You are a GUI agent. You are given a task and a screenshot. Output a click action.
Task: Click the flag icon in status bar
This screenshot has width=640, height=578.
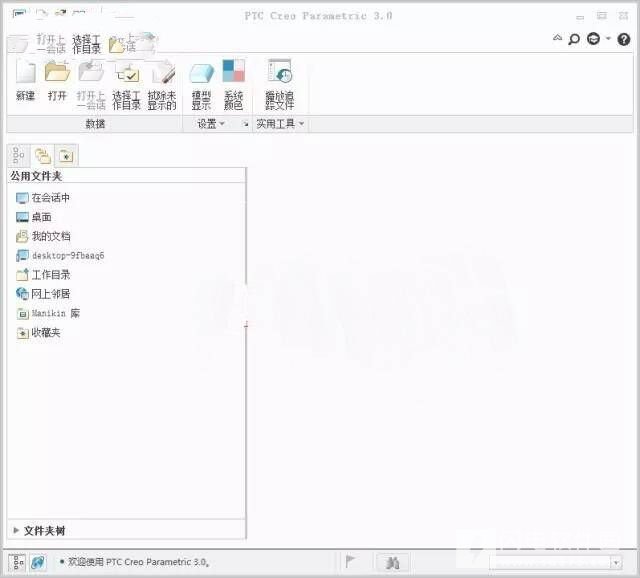coord(350,562)
